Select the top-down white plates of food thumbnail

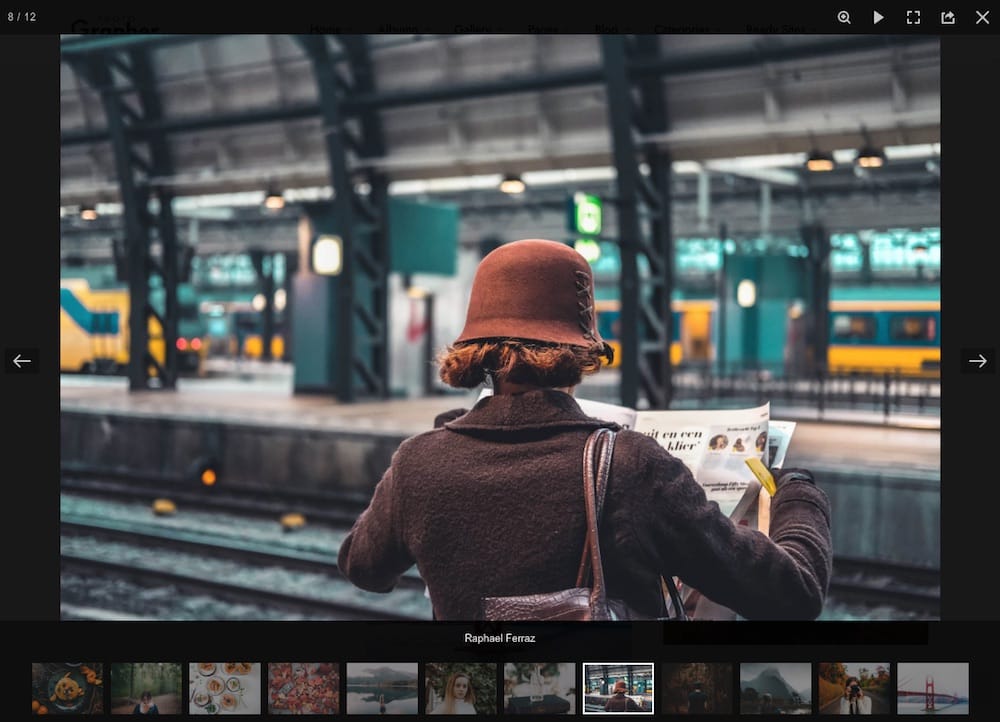click(224, 688)
